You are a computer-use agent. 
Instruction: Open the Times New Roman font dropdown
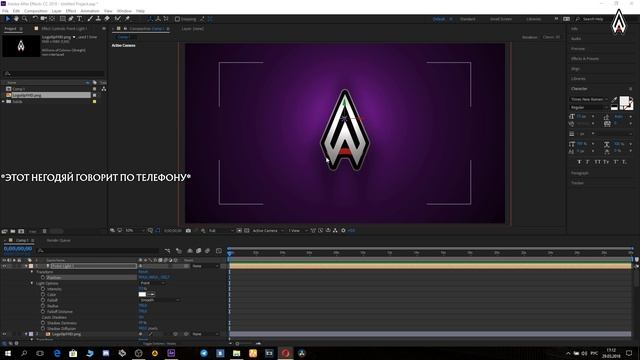(x=589, y=99)
